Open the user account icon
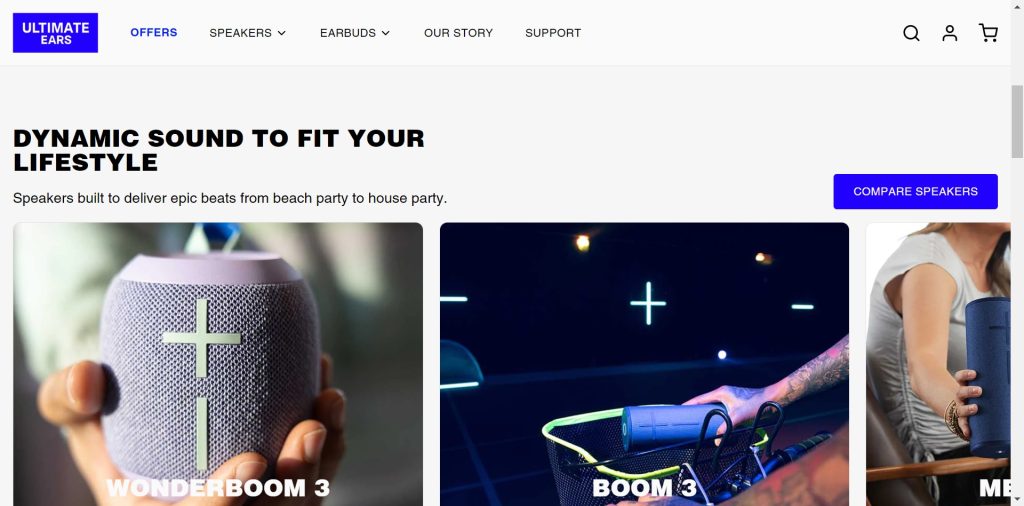 click(x=950, y=33)
